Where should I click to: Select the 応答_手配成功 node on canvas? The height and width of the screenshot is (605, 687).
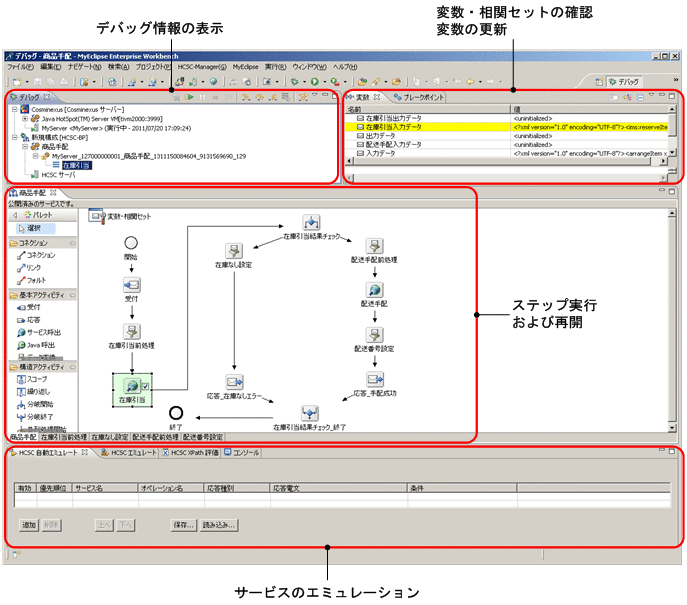[x=375, y=379]
